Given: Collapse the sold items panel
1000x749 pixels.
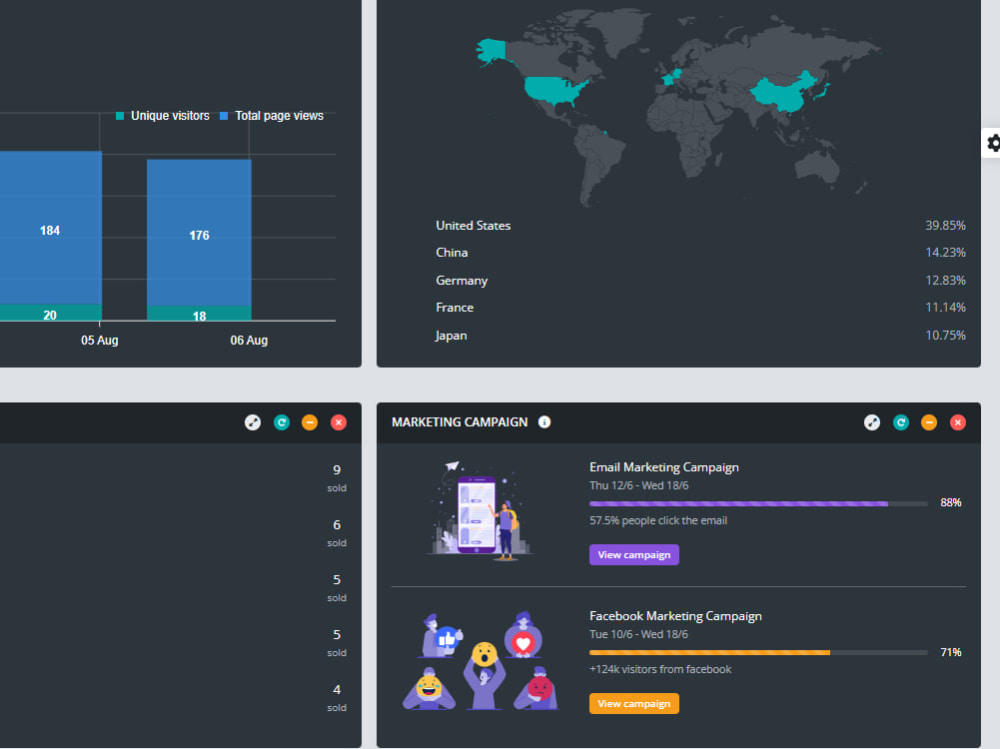Looking at the screenshot, I should coord(309,422).
